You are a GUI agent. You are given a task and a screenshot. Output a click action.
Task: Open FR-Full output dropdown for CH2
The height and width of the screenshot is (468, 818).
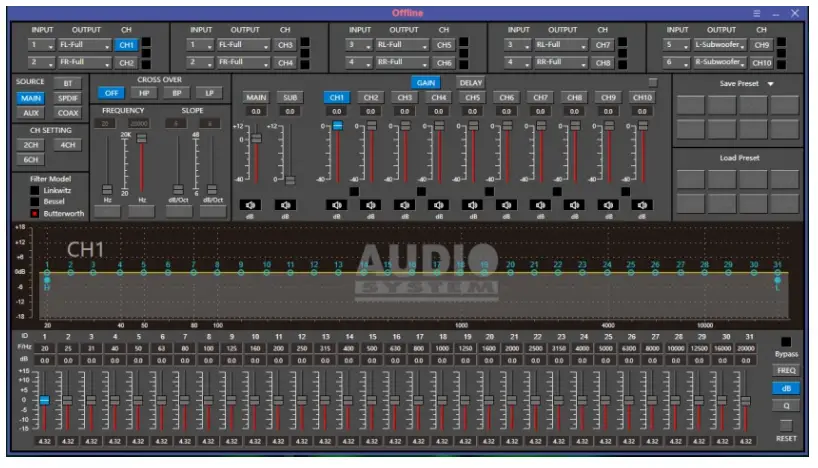pos(85,63)
